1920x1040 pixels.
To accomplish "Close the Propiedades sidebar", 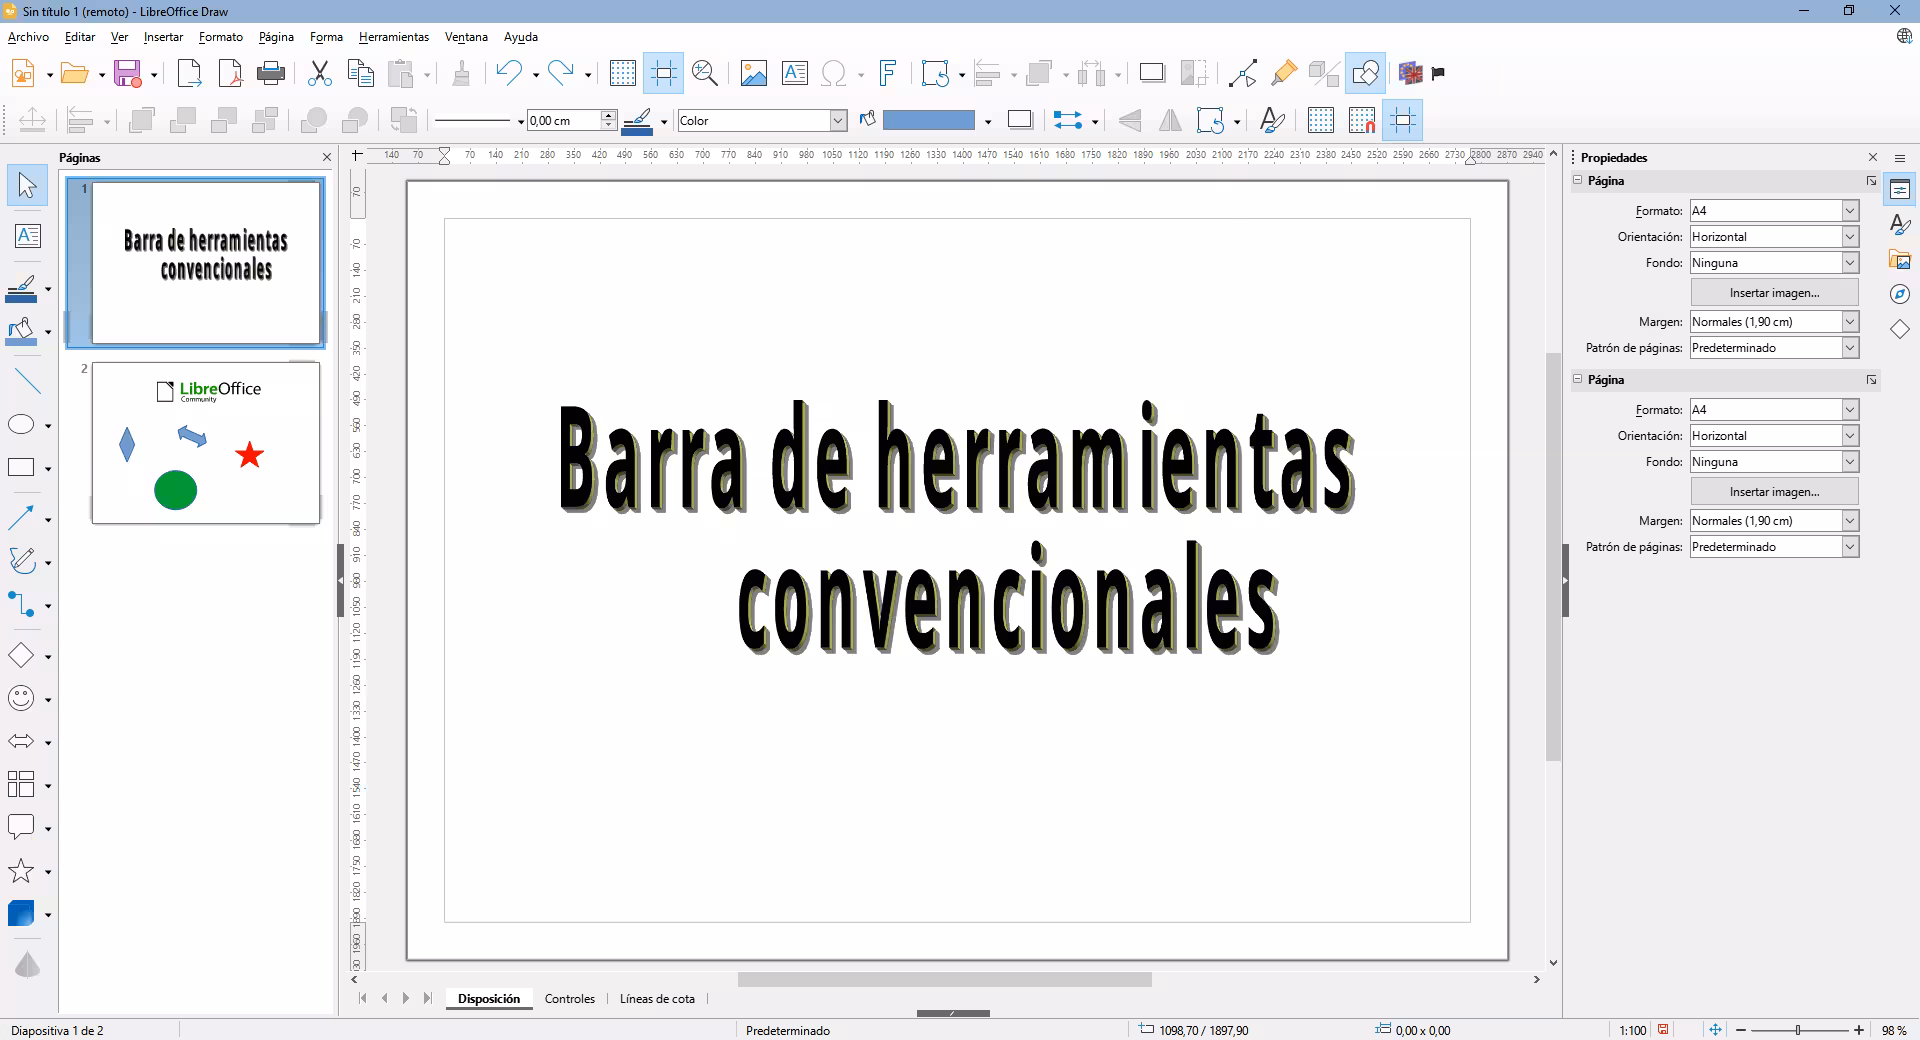I will tap(1873, 157).
